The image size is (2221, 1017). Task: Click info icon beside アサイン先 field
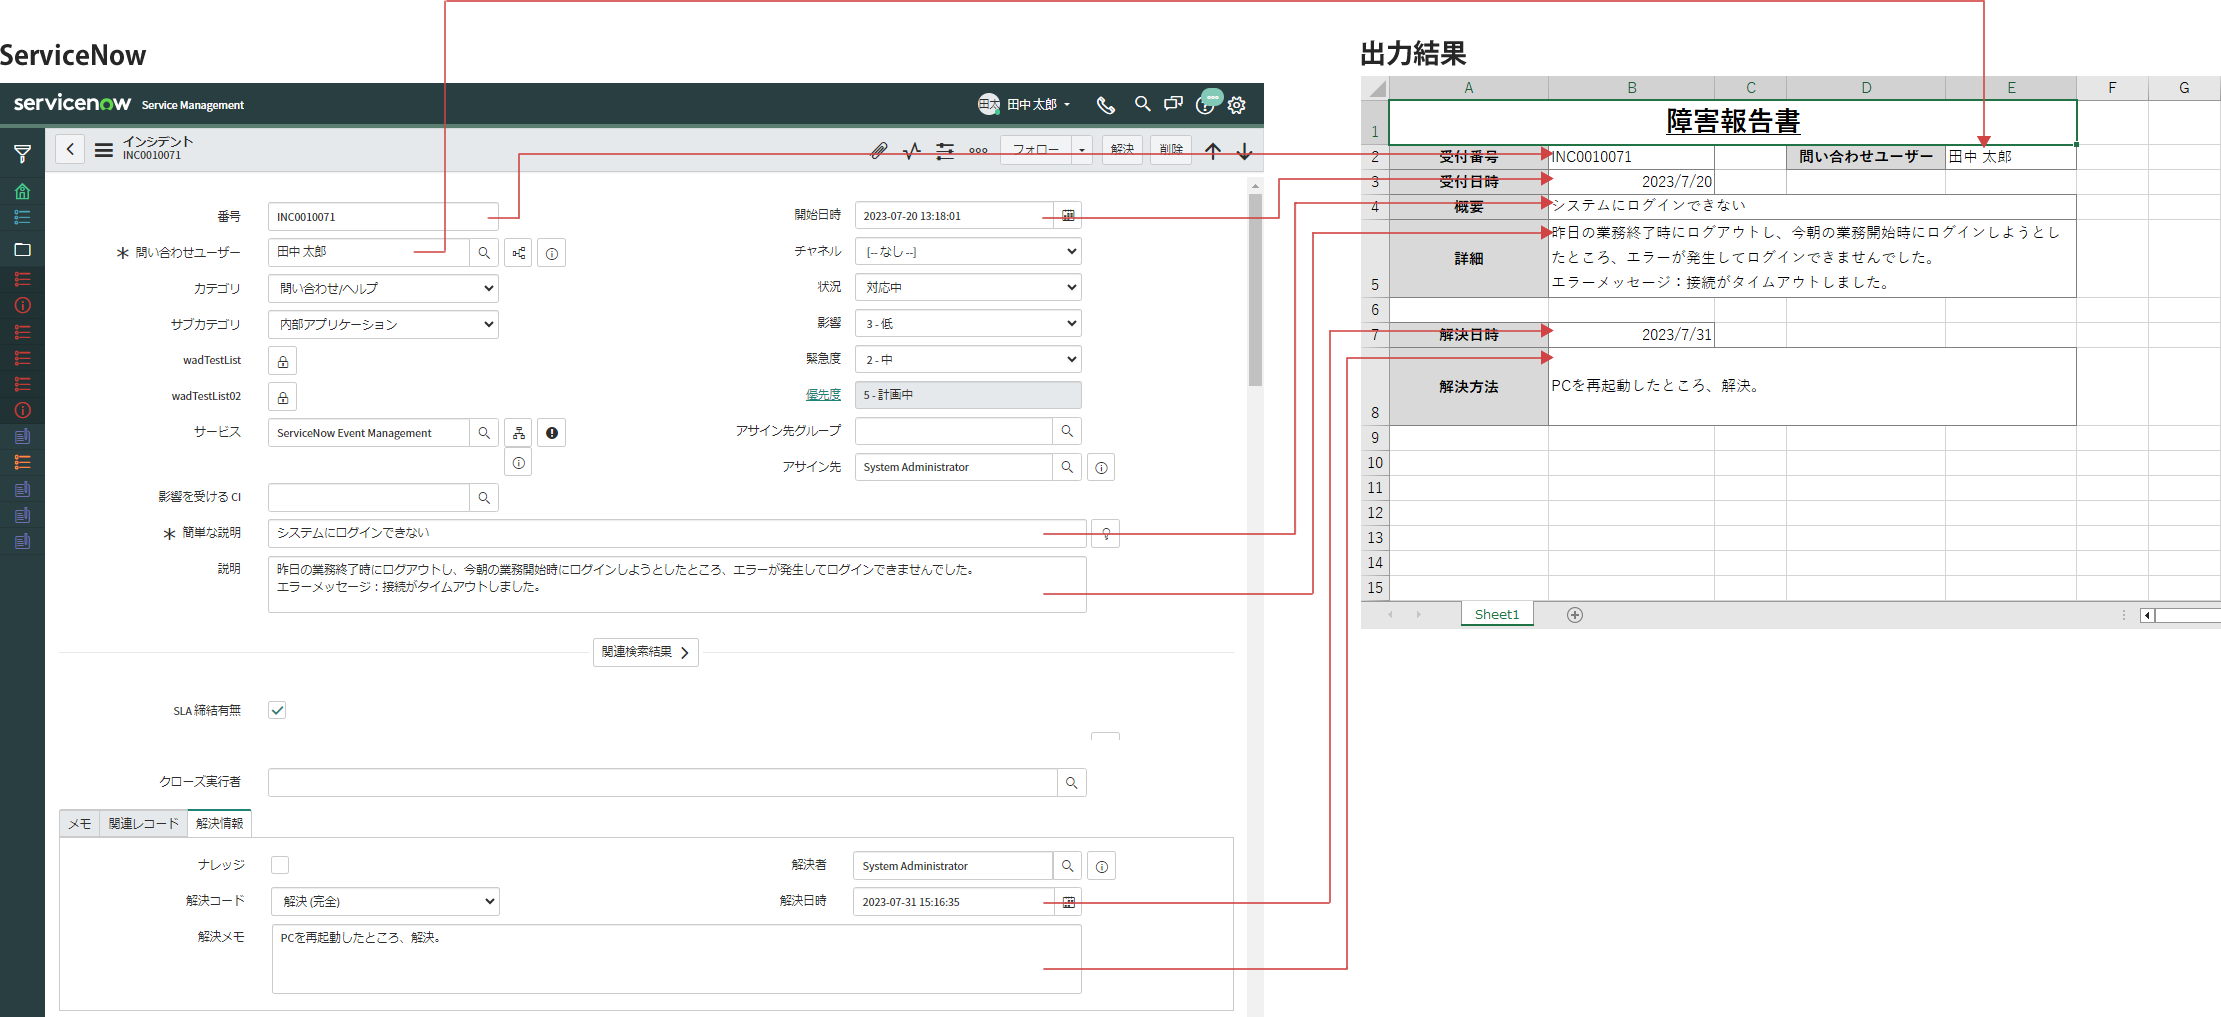pos(1101,468)
